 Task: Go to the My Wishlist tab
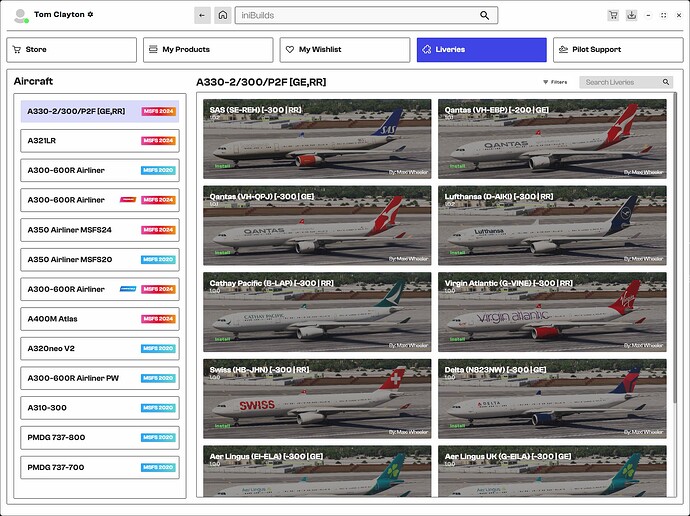pyautogui.click(x=344, y=49)
